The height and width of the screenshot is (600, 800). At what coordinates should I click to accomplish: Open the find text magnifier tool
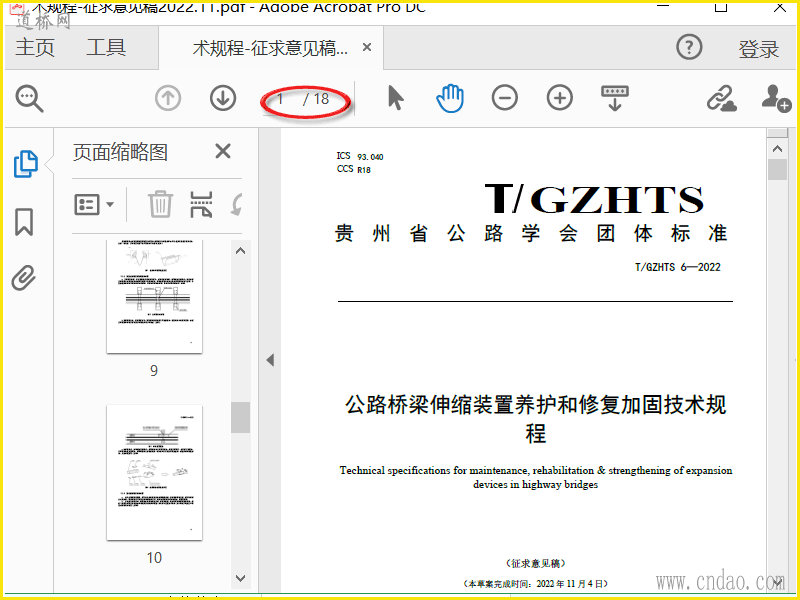coord(29,98)
